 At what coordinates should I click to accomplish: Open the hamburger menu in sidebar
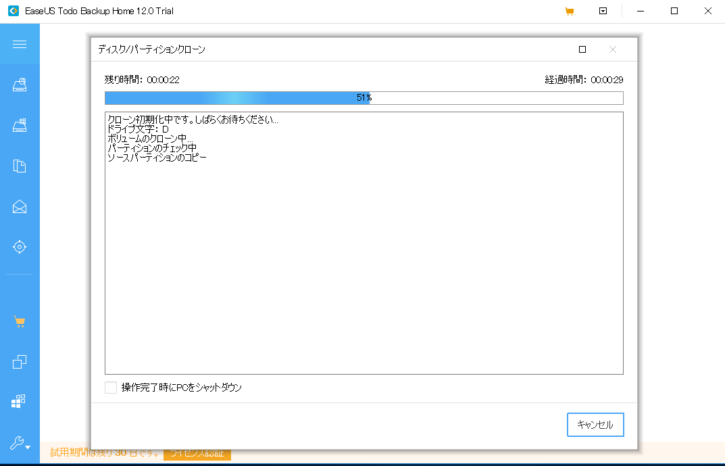coord(19,44)
